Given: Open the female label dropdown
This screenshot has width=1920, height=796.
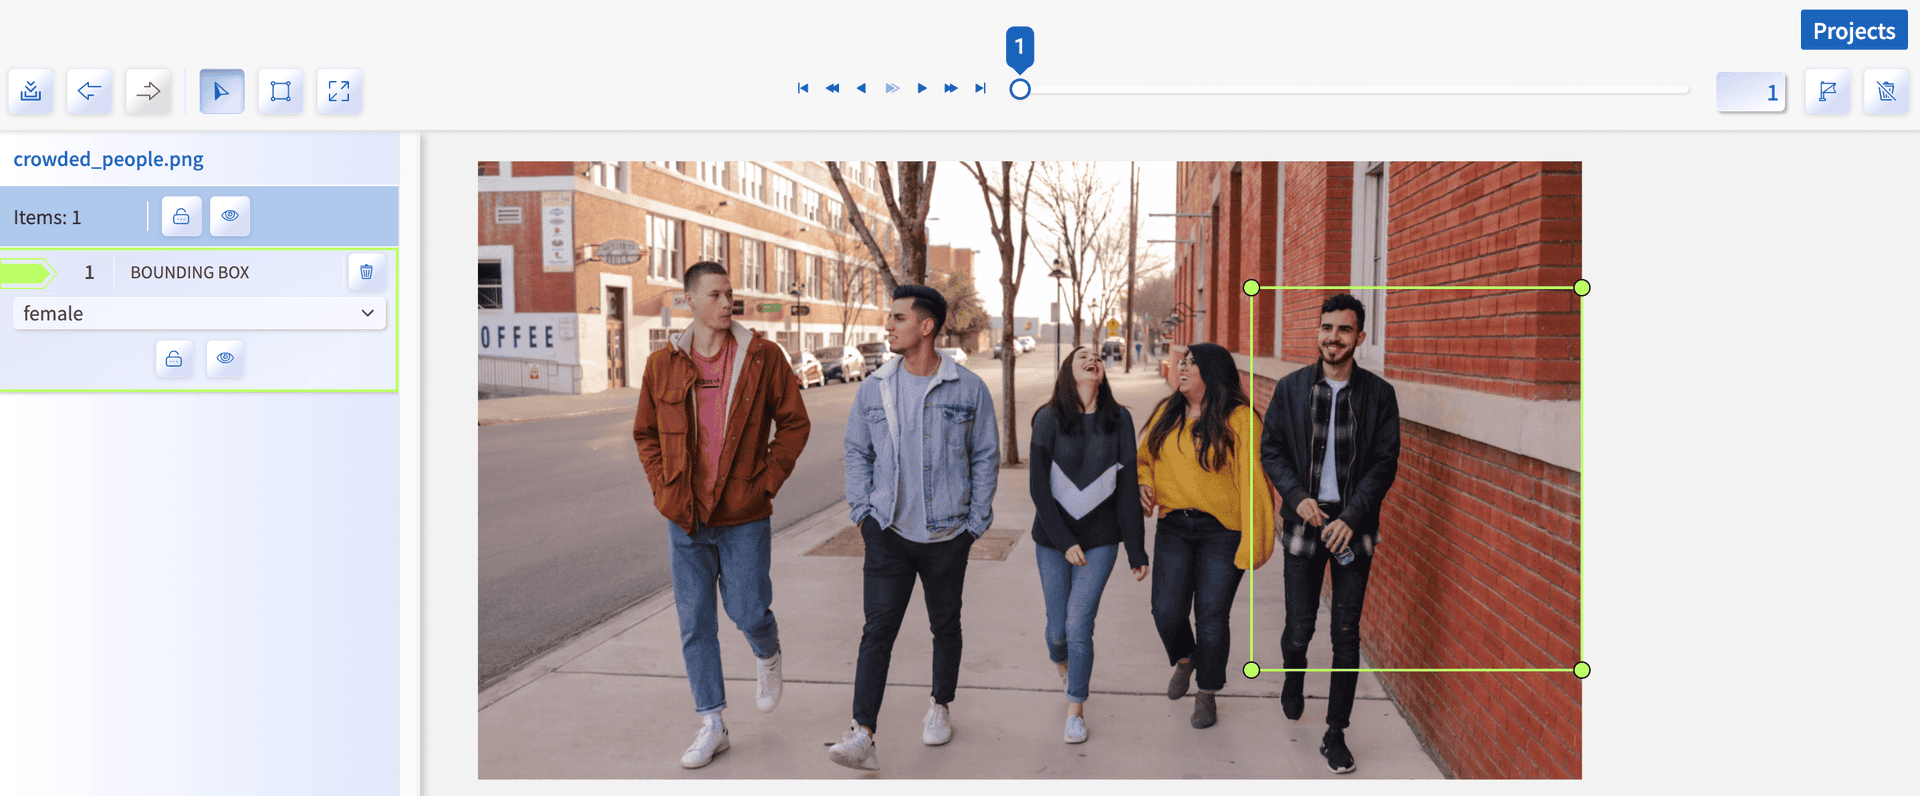Looking at the screenshot, I should tap(199, 314).
